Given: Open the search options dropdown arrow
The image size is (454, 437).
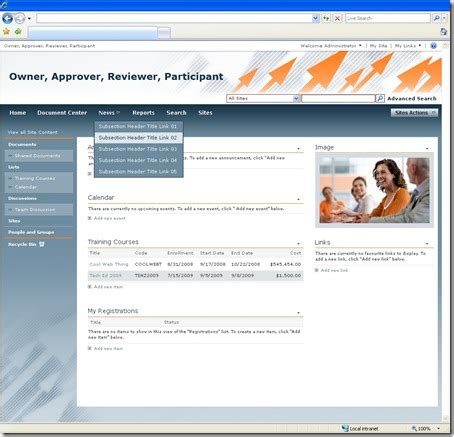Looking at the screenshot, I should pos(444,18).
